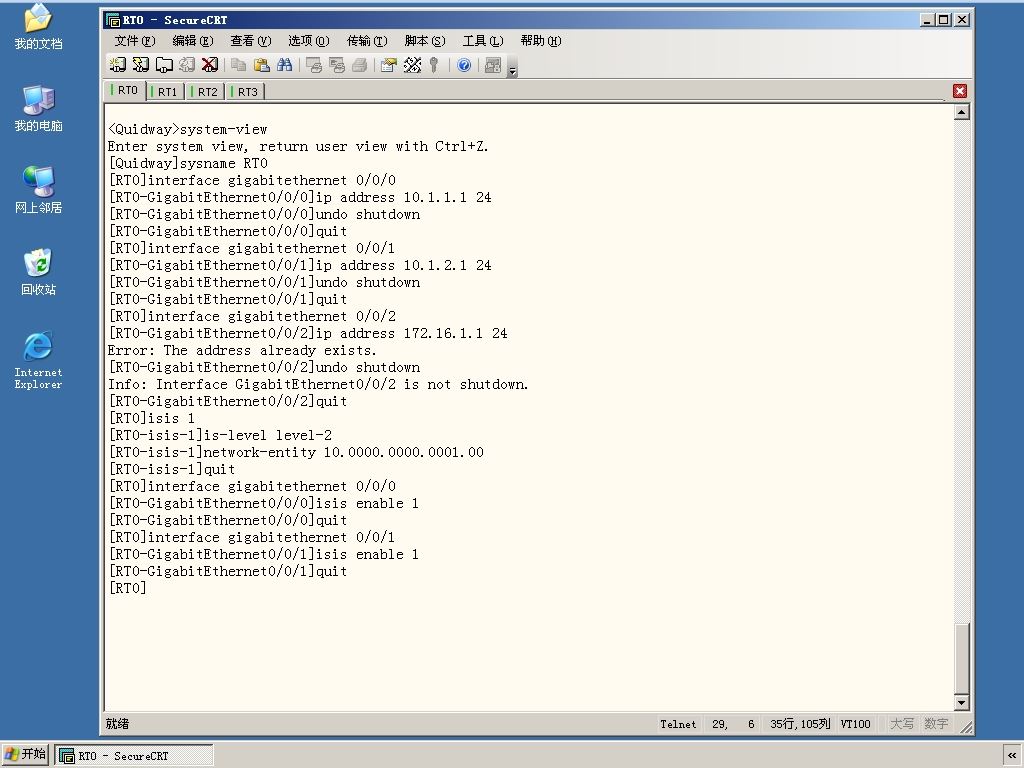Close the active tab with red X
Viewport: 1024px width, 768px height.
(x=959, y=91)
